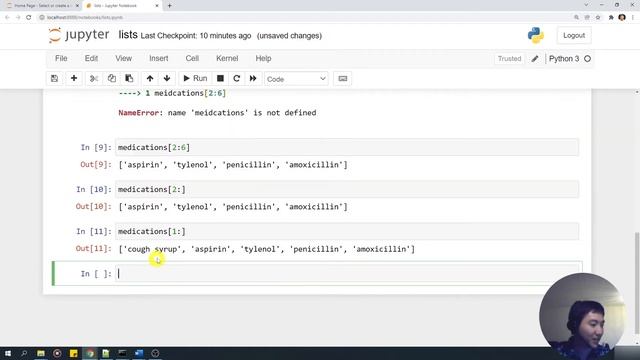Image resolution: width=640 pixels, height=360 pixels.
Task: Rename the notebook title lists
Action: 128,35
